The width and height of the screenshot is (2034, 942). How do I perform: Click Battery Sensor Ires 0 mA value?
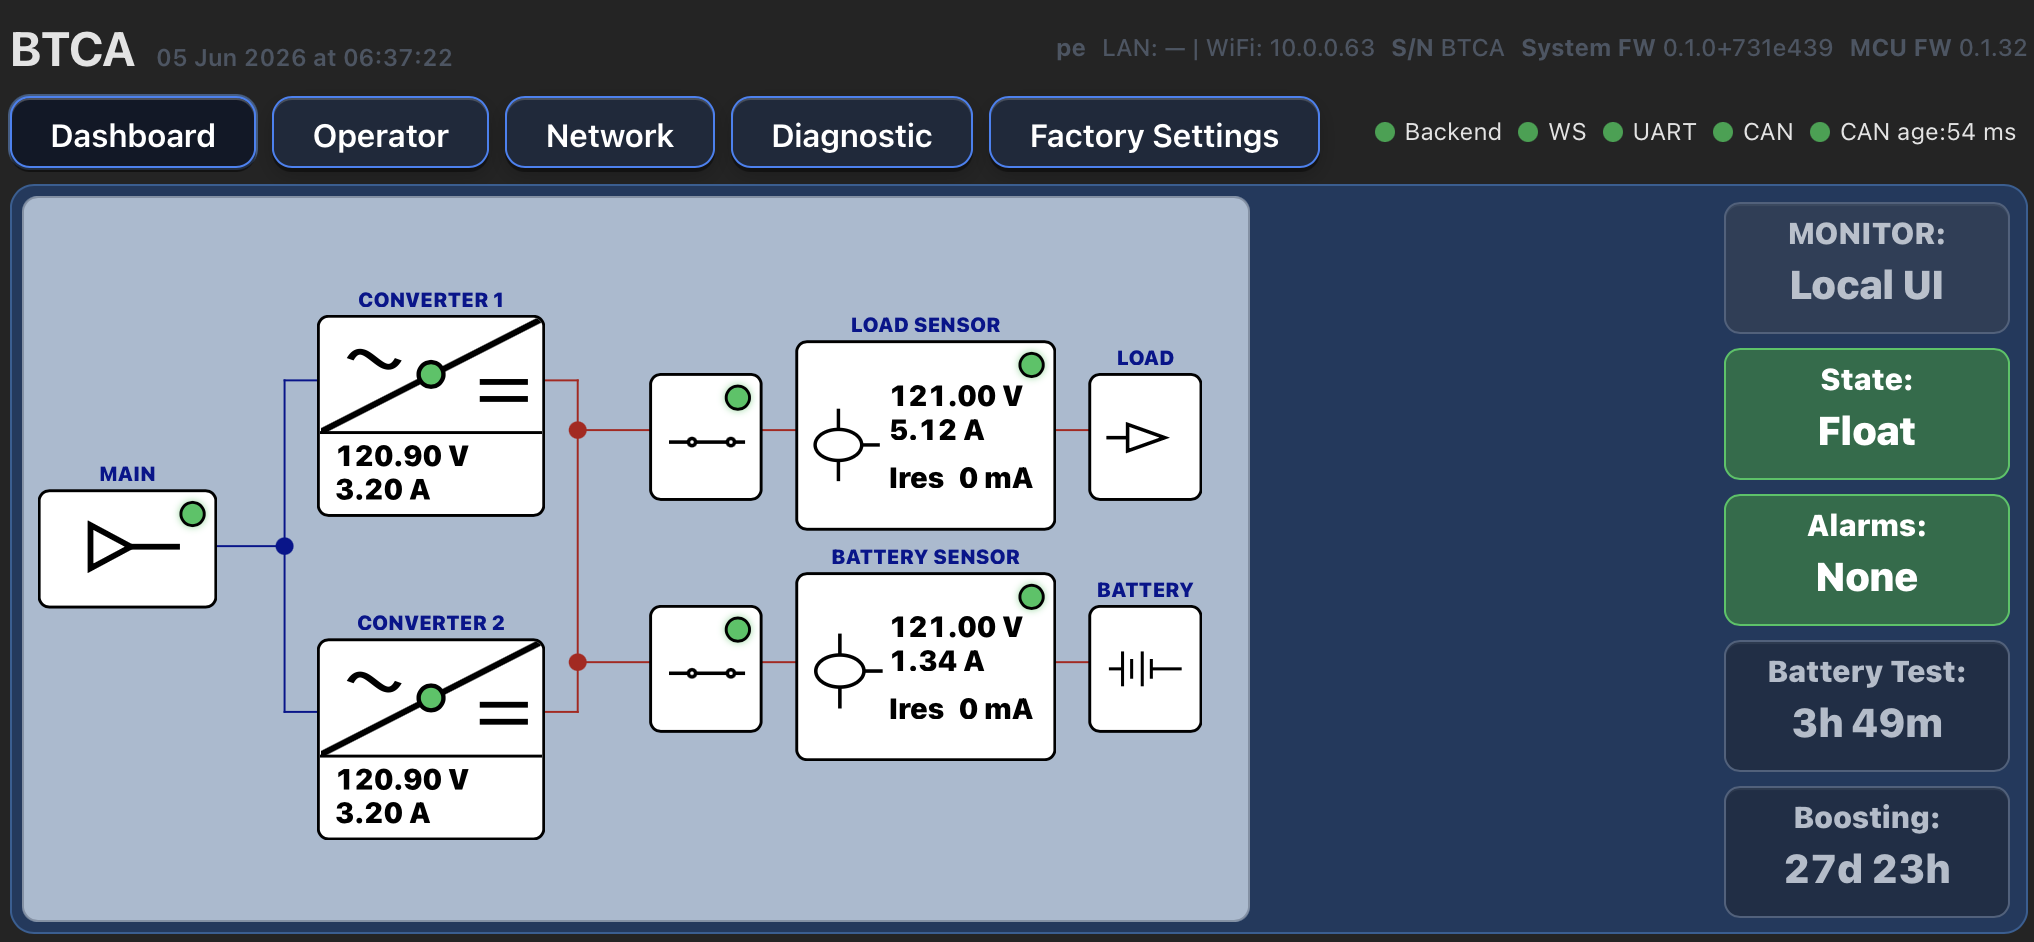(x=960, y=709)
